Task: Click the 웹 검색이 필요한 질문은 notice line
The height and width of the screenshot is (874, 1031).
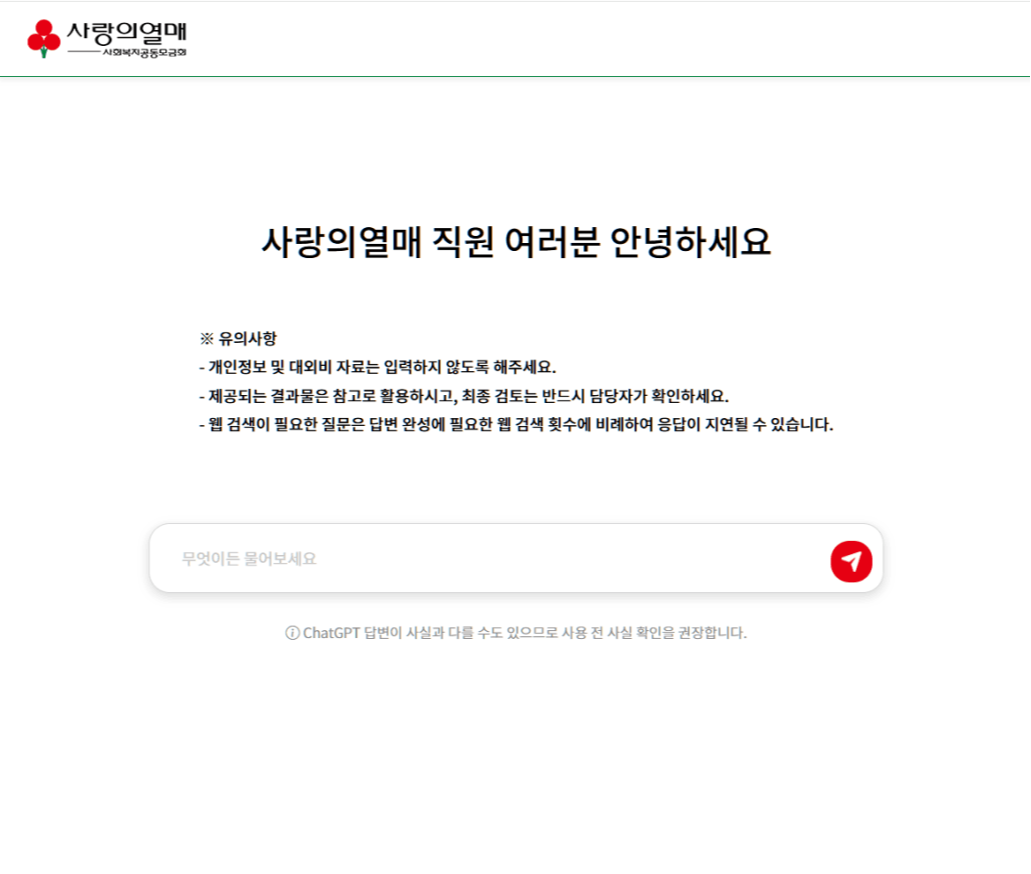Action: coord(516,424)
